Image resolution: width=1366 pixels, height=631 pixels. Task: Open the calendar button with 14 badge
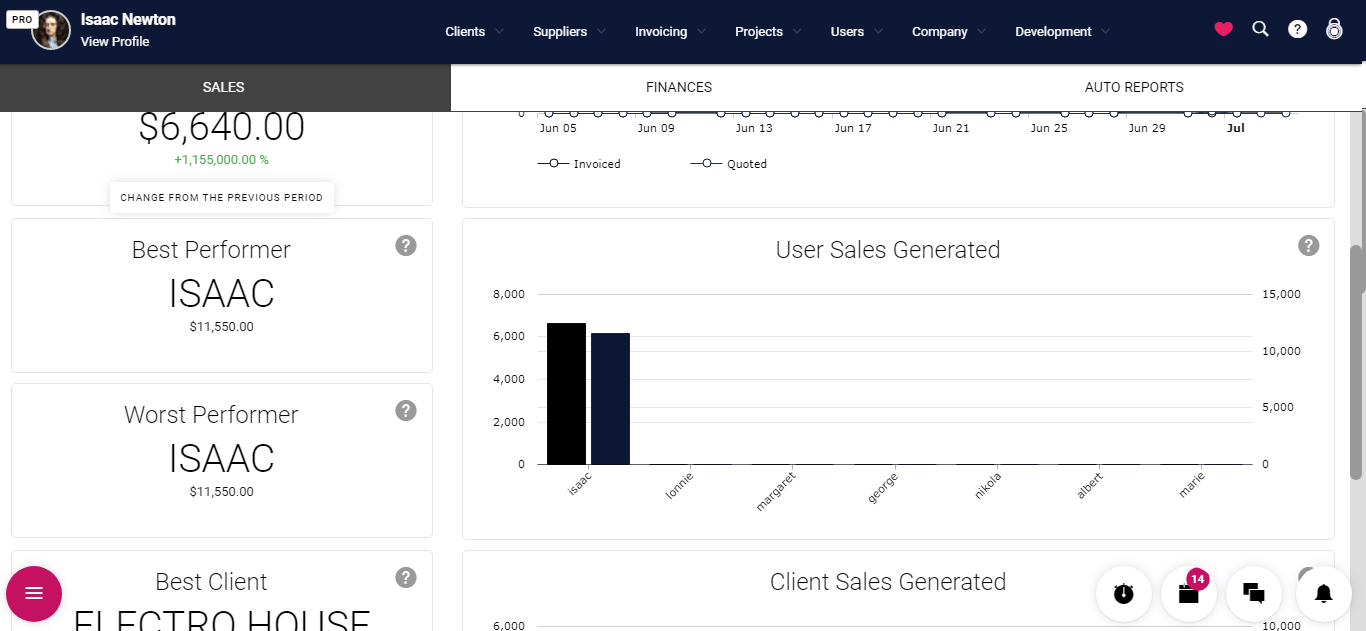click(x=1188, y=593)
